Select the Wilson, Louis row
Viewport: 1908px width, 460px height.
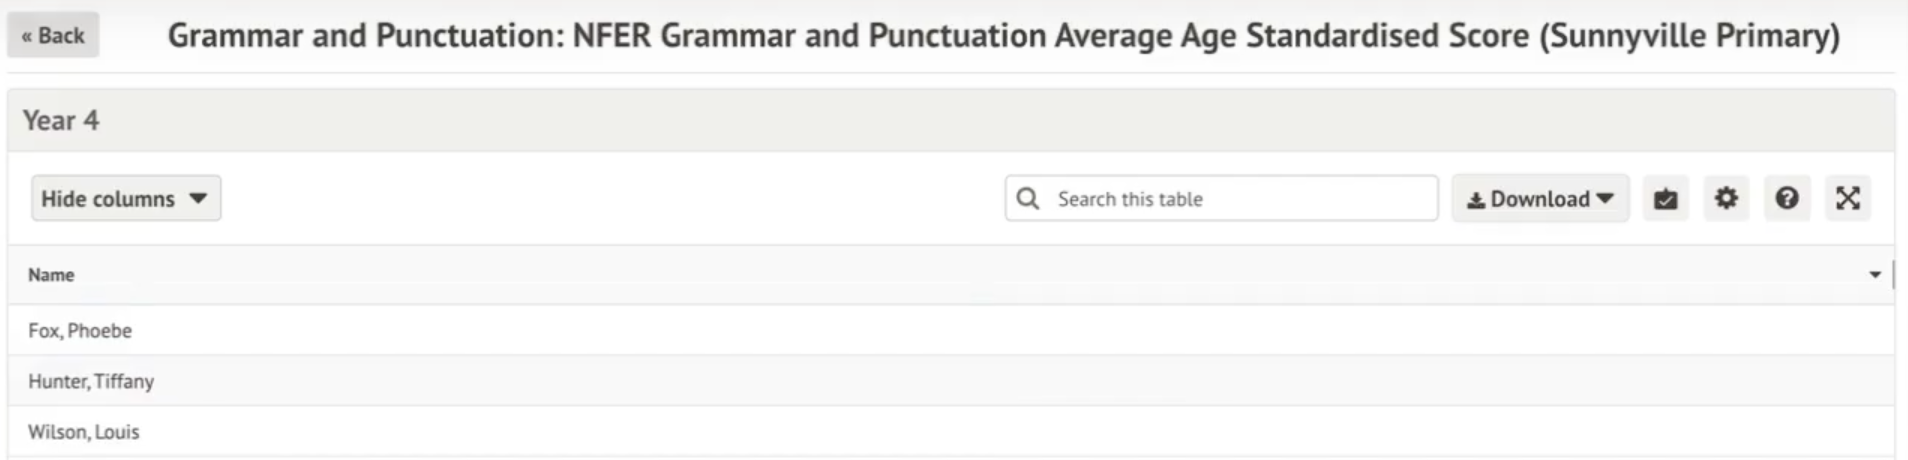[x=84, y=432]
